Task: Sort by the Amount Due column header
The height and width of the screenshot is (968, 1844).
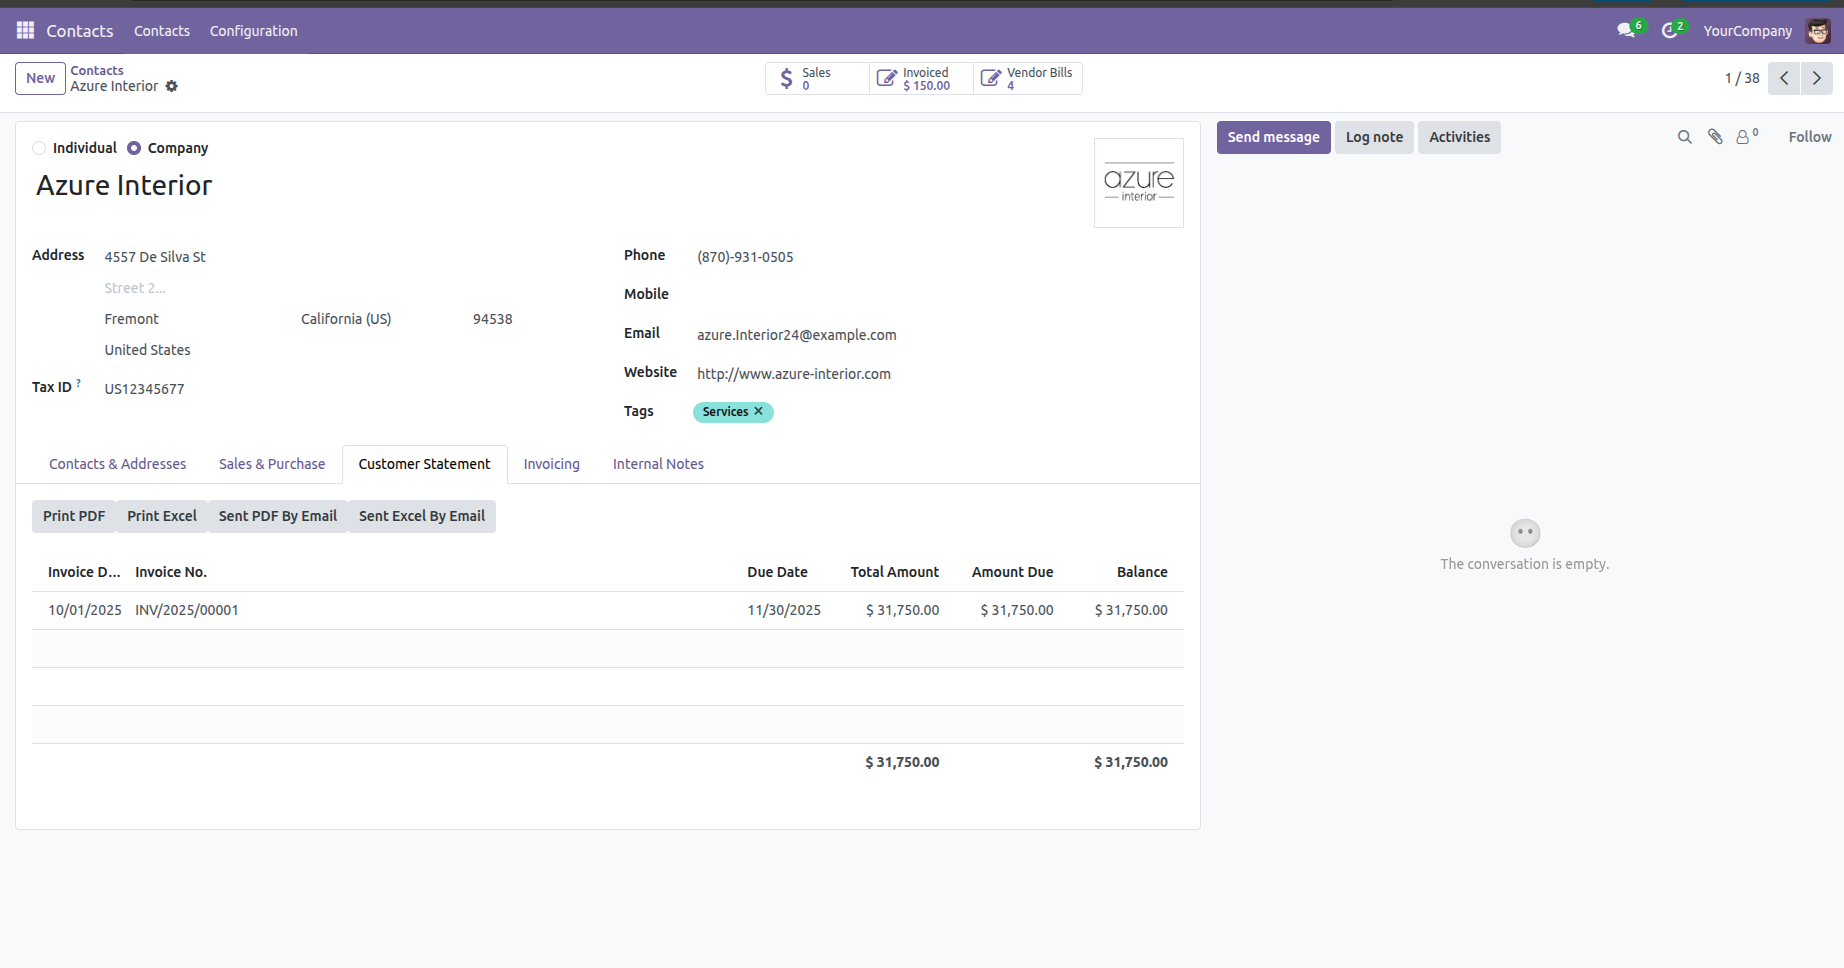Action: [x=1012, y=572]
